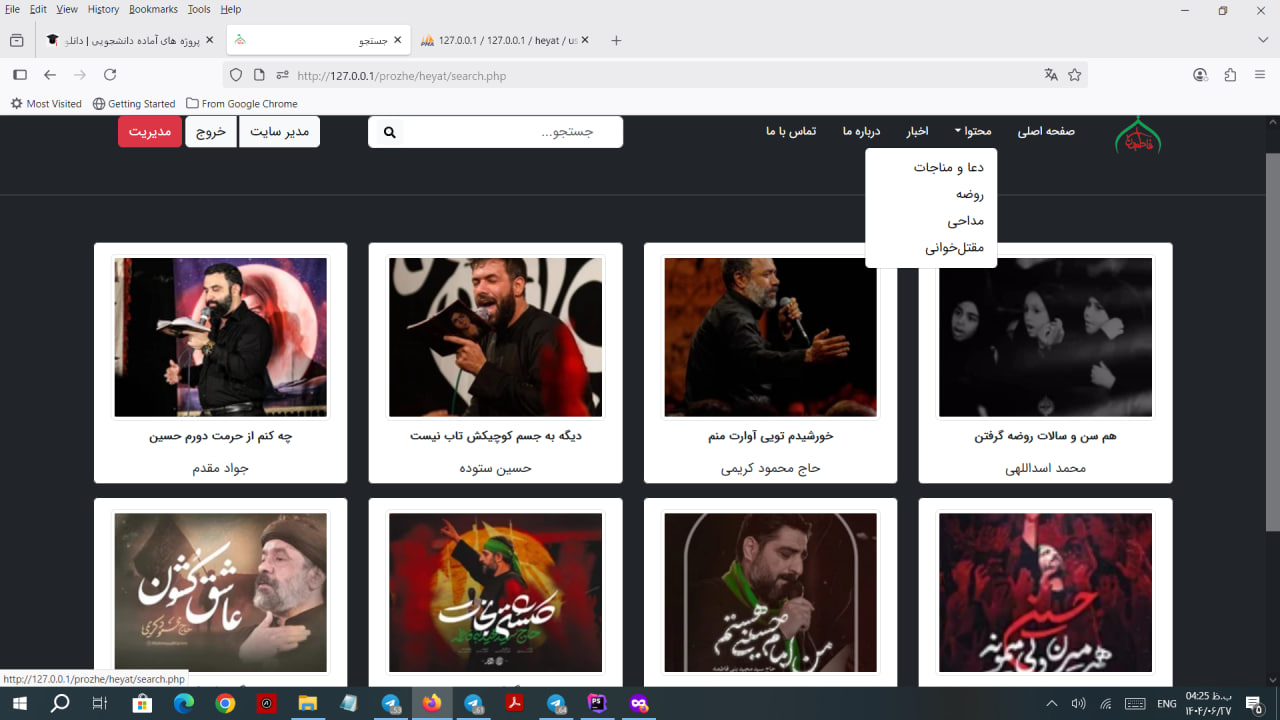Bookmark this page with the star icon
Screen dimensions: 1280x720
[1075, 75]
